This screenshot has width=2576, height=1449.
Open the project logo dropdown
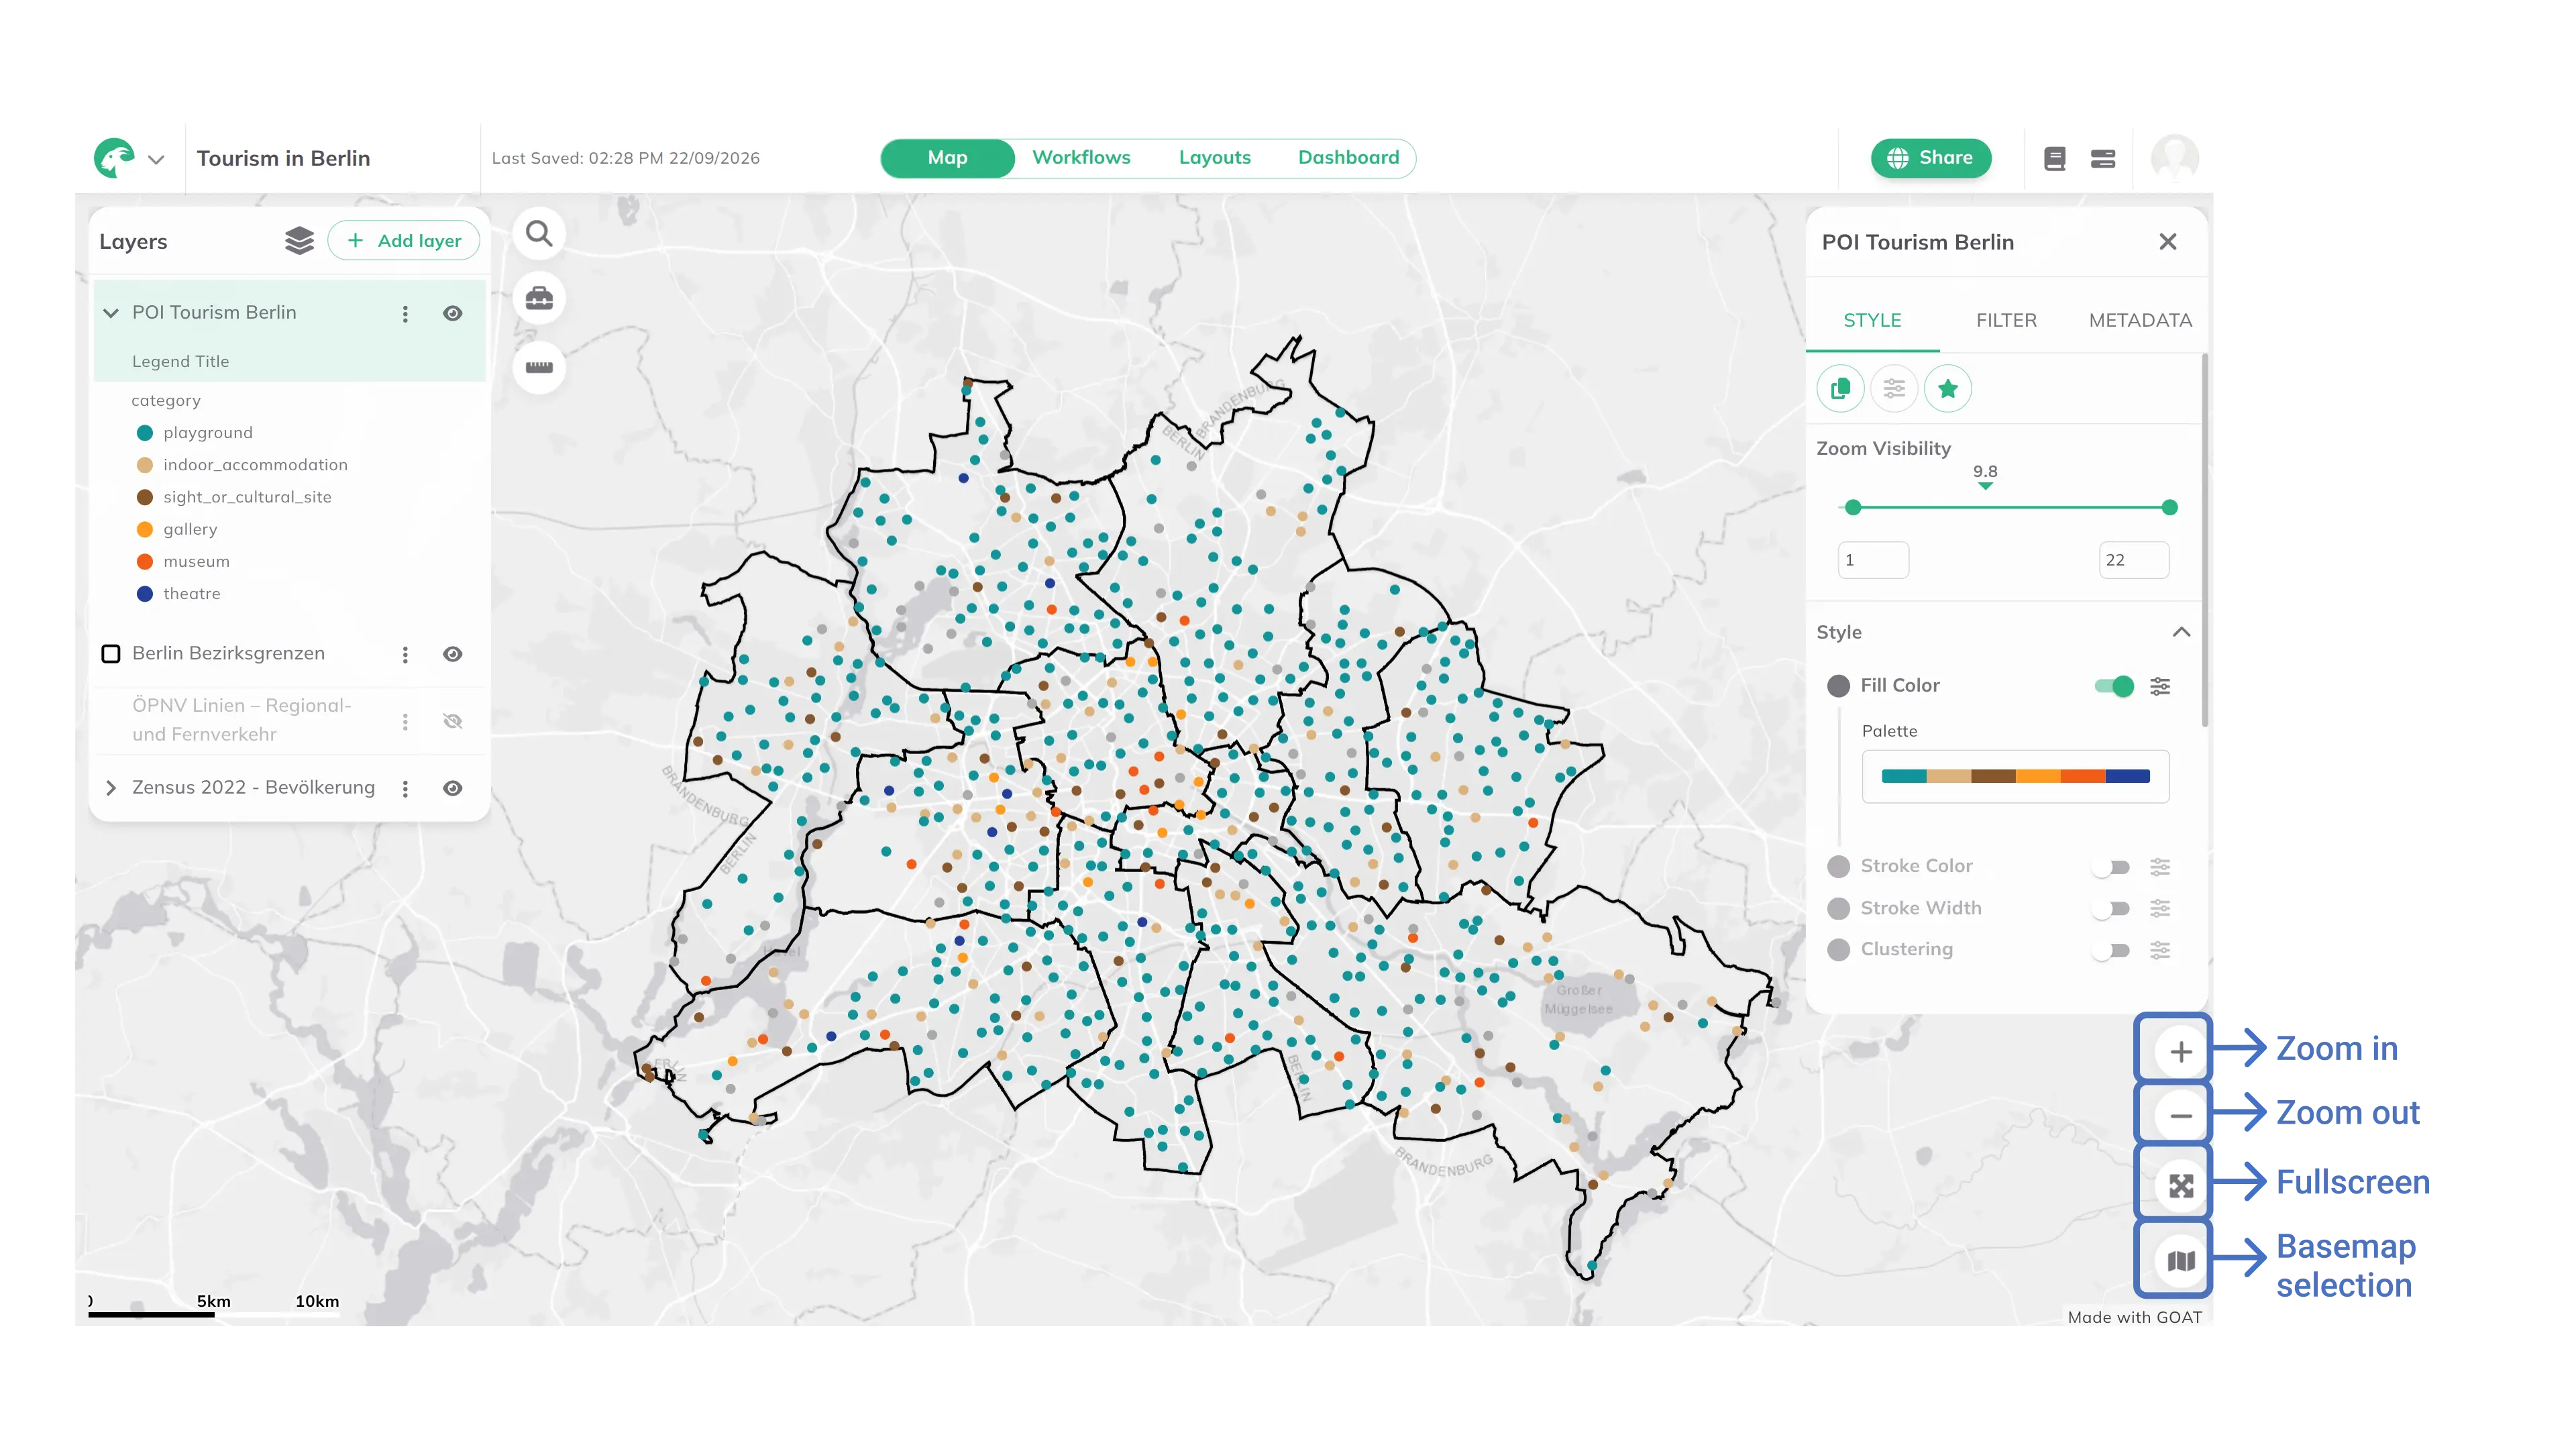[x=156, y=159]
